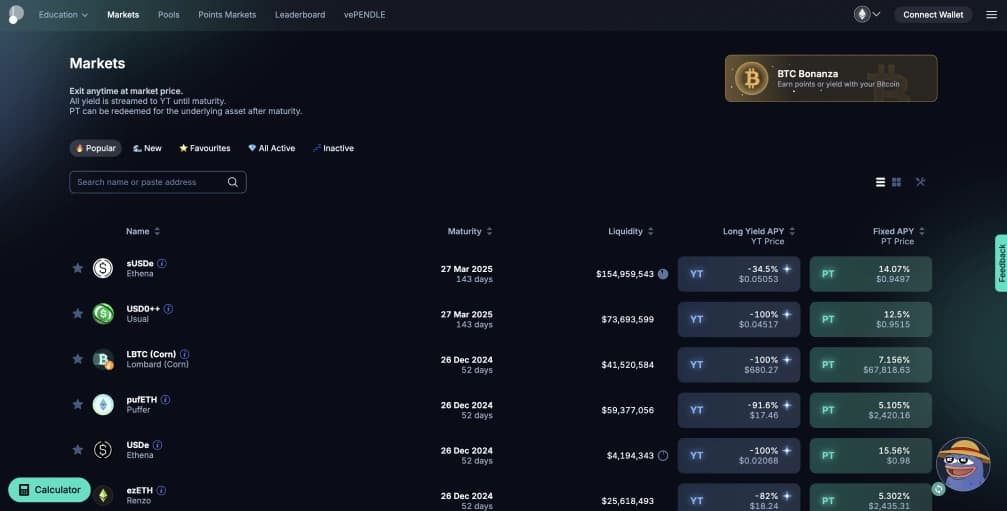Click the Pendle logo icon
1007x511 pixels.
(x=15, y=14)
